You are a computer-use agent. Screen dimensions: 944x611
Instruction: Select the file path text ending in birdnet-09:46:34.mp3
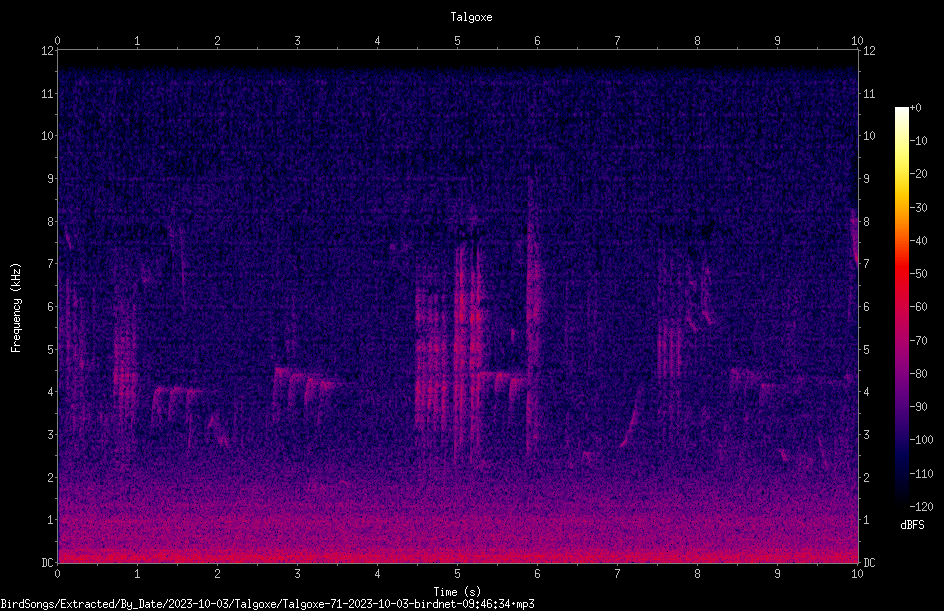click(267, 604)
